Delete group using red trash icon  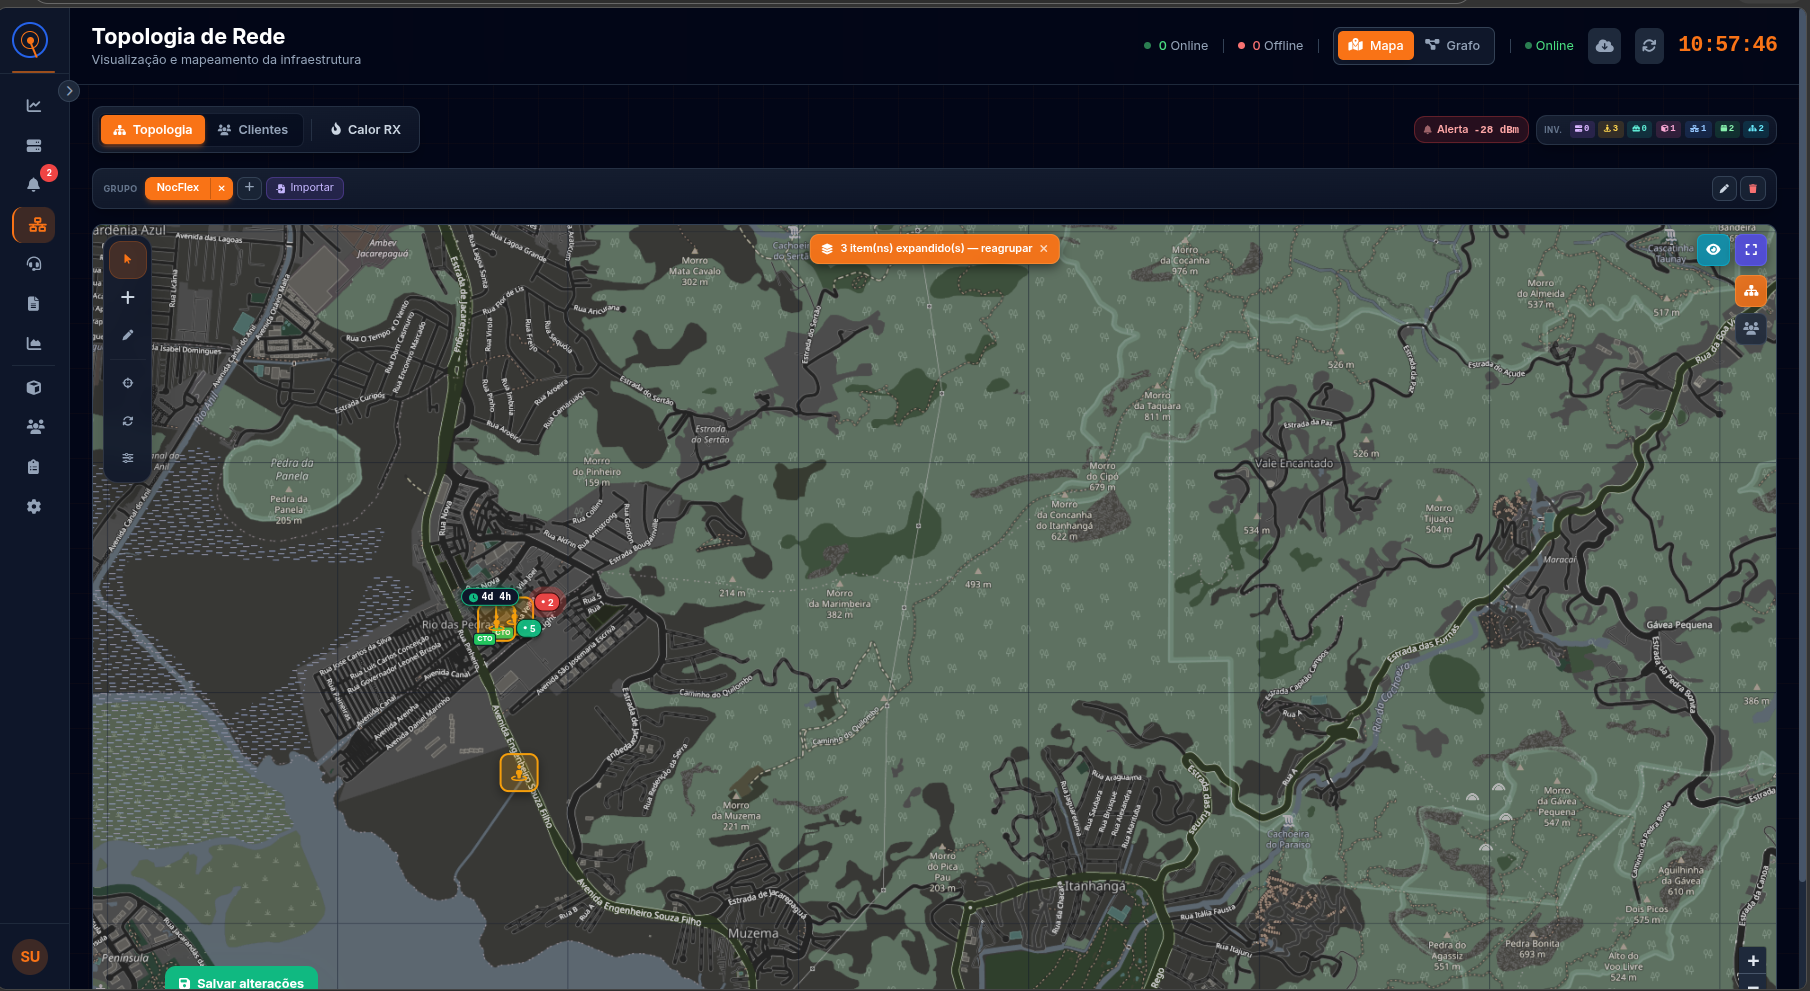[x=1752, y=188]
